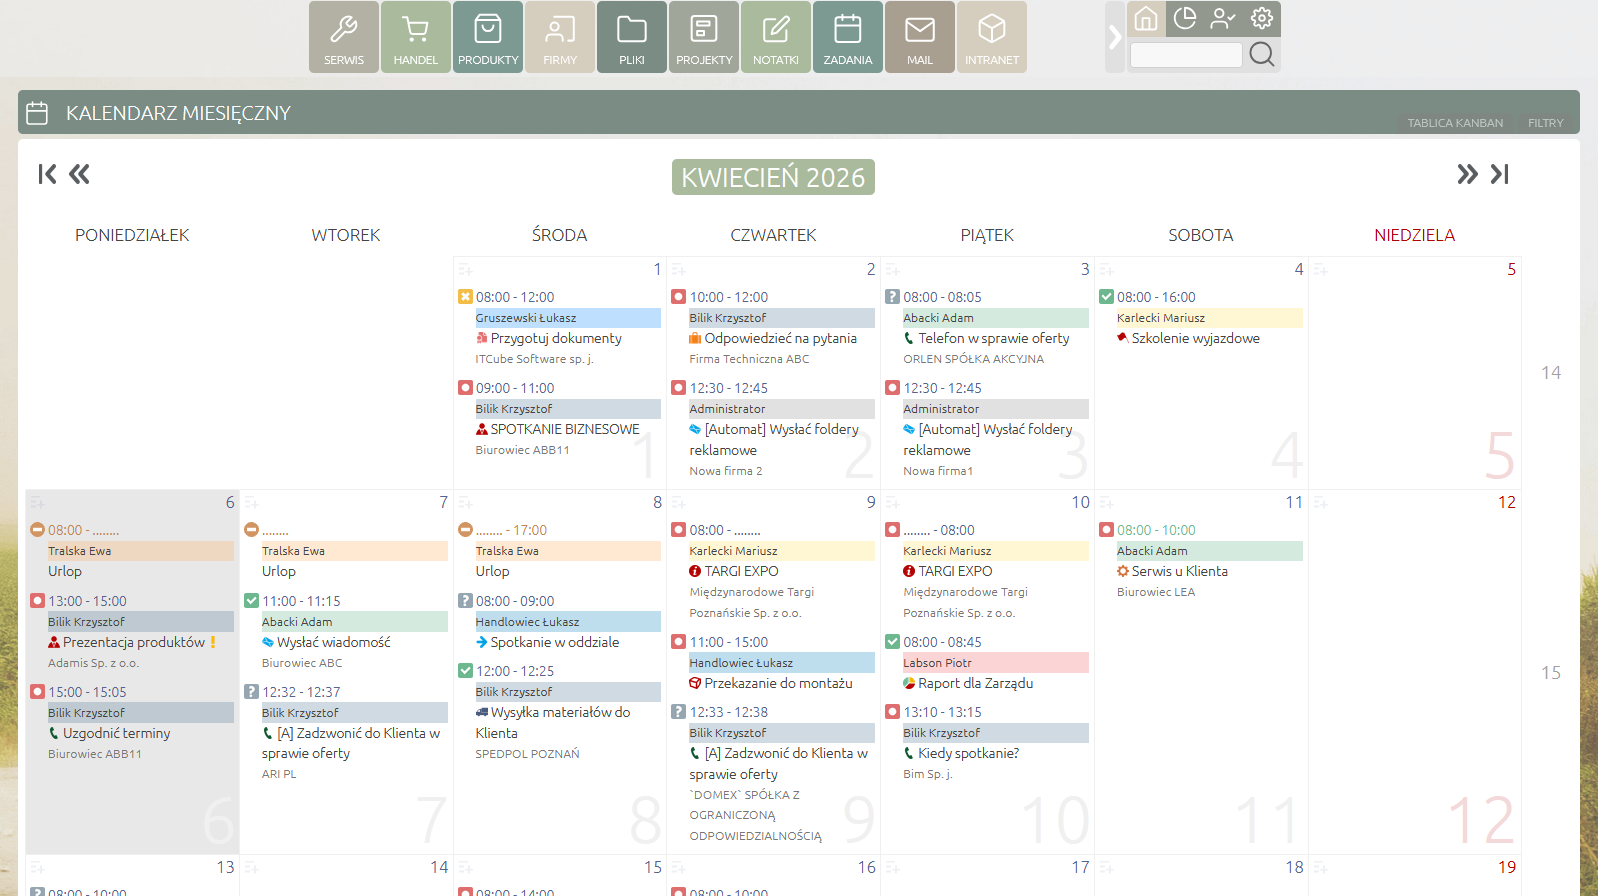Toggle status of 08:00 - 08:05 Telefon task
This screenshot has width=1598, height=896.
(x=893, y=297)
